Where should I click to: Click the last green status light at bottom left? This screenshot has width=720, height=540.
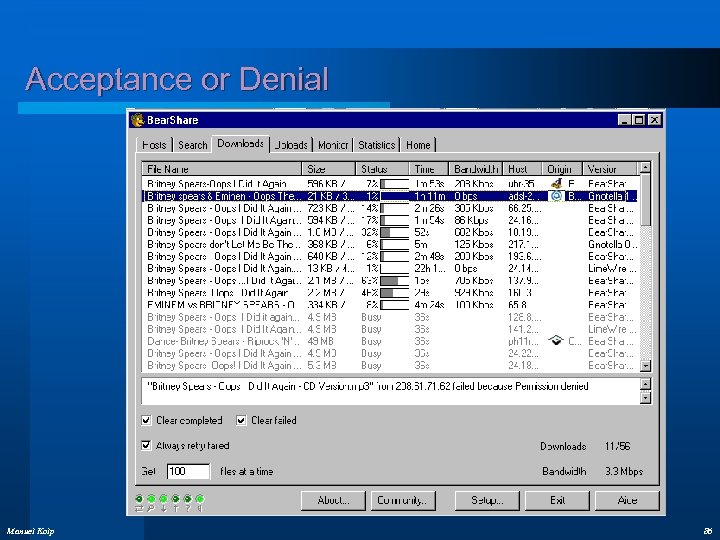pyautogui.click(x=199, y=498)
